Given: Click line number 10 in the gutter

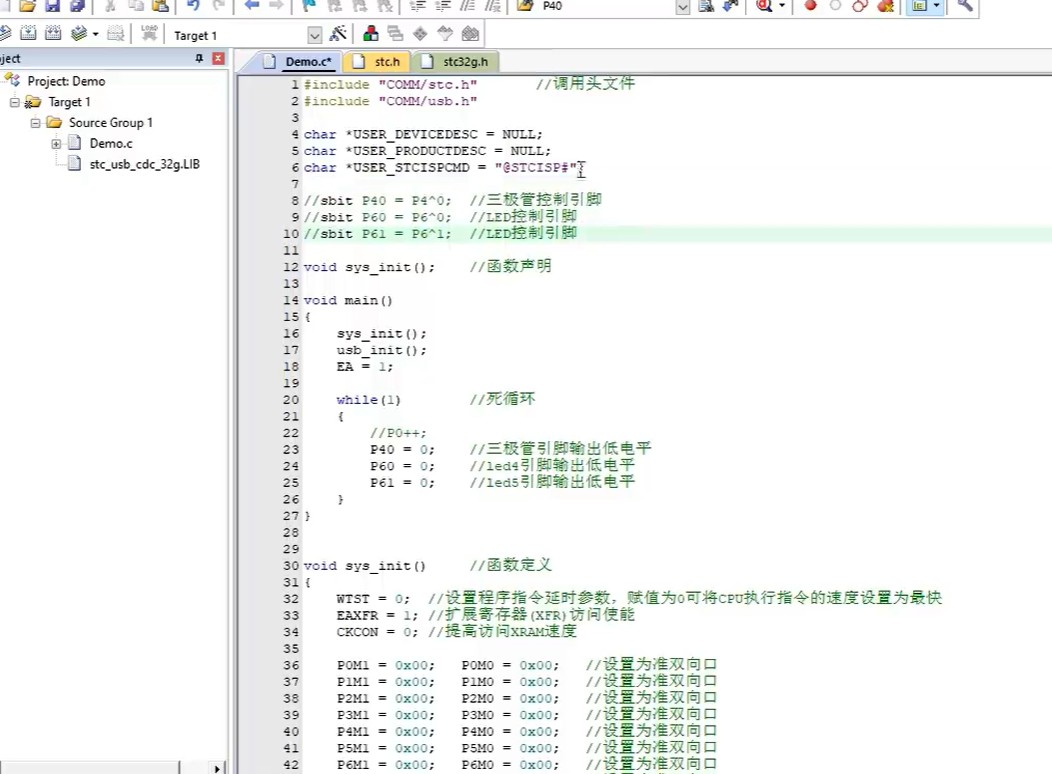Looking at the screenshot, I should 291,234.
